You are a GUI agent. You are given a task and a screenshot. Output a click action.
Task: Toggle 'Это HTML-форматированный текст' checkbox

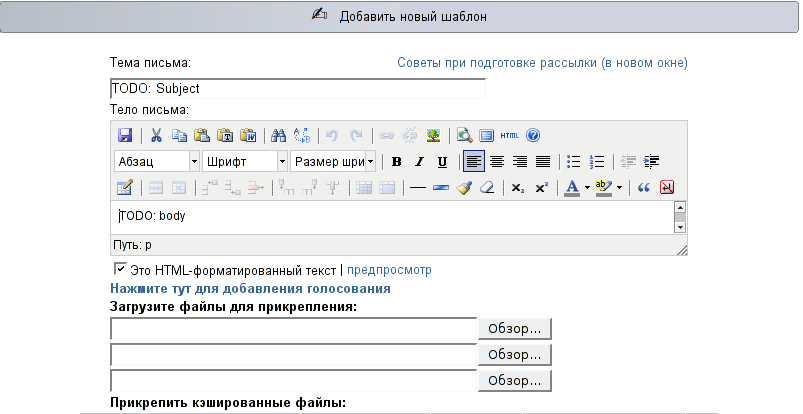point(120,269)
